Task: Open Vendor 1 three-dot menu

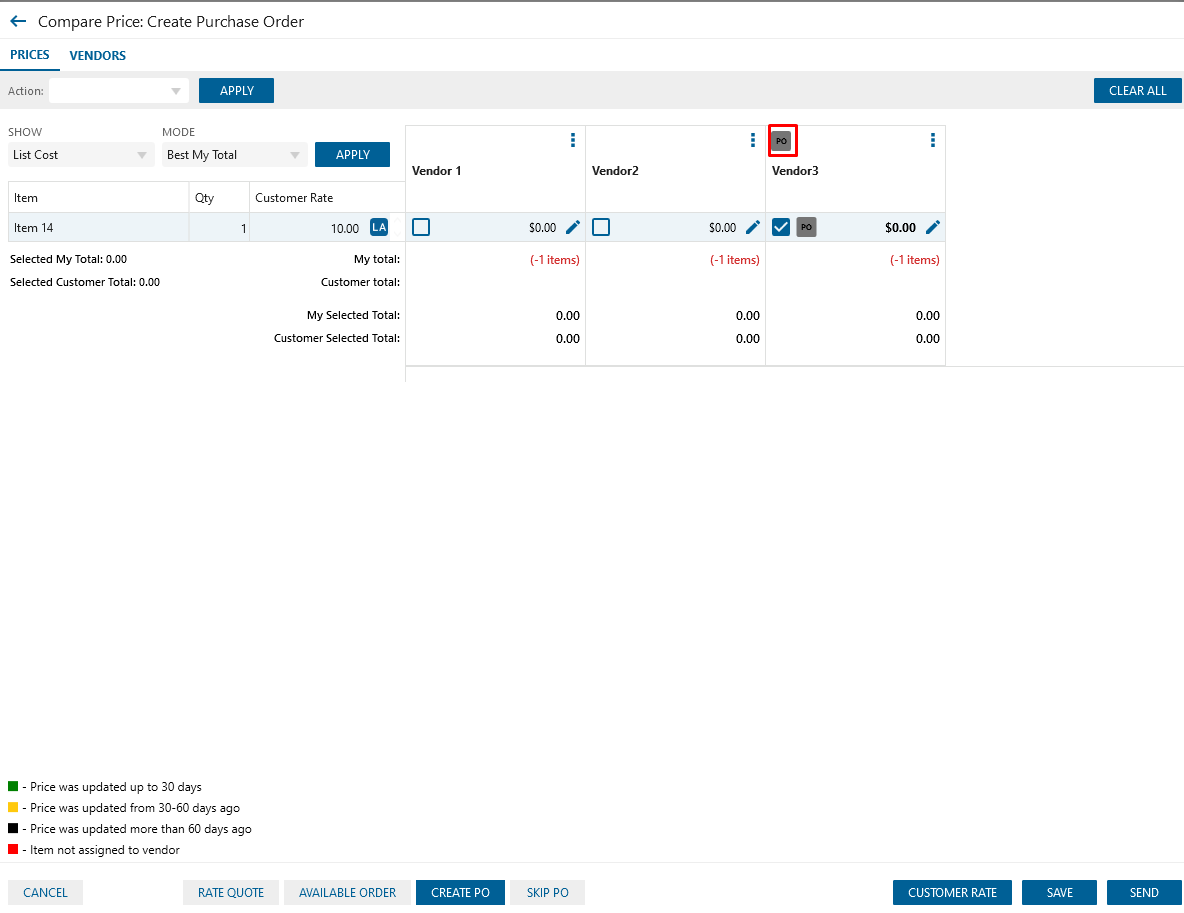Action: click(x=572, y=140)
